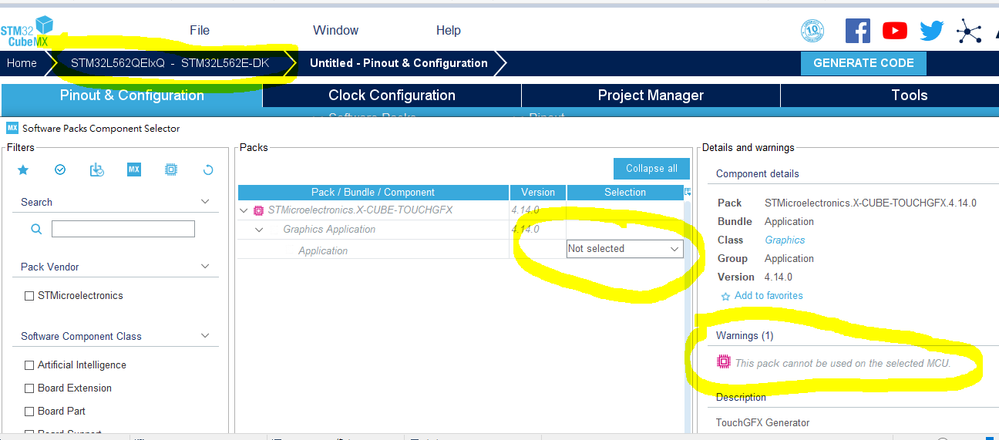
Task: Collapse the Search filter section
Action: [x=205, y=201]
